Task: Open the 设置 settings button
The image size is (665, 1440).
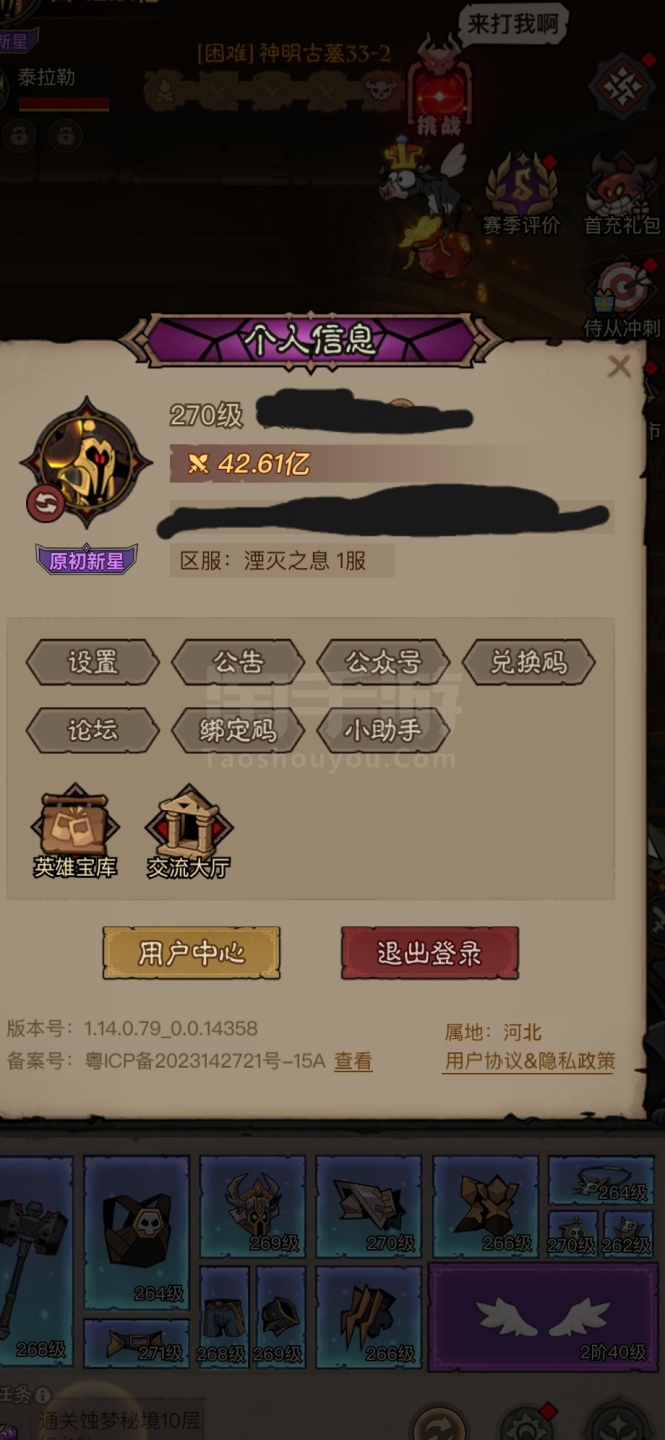Action: (x=92, y=662)
